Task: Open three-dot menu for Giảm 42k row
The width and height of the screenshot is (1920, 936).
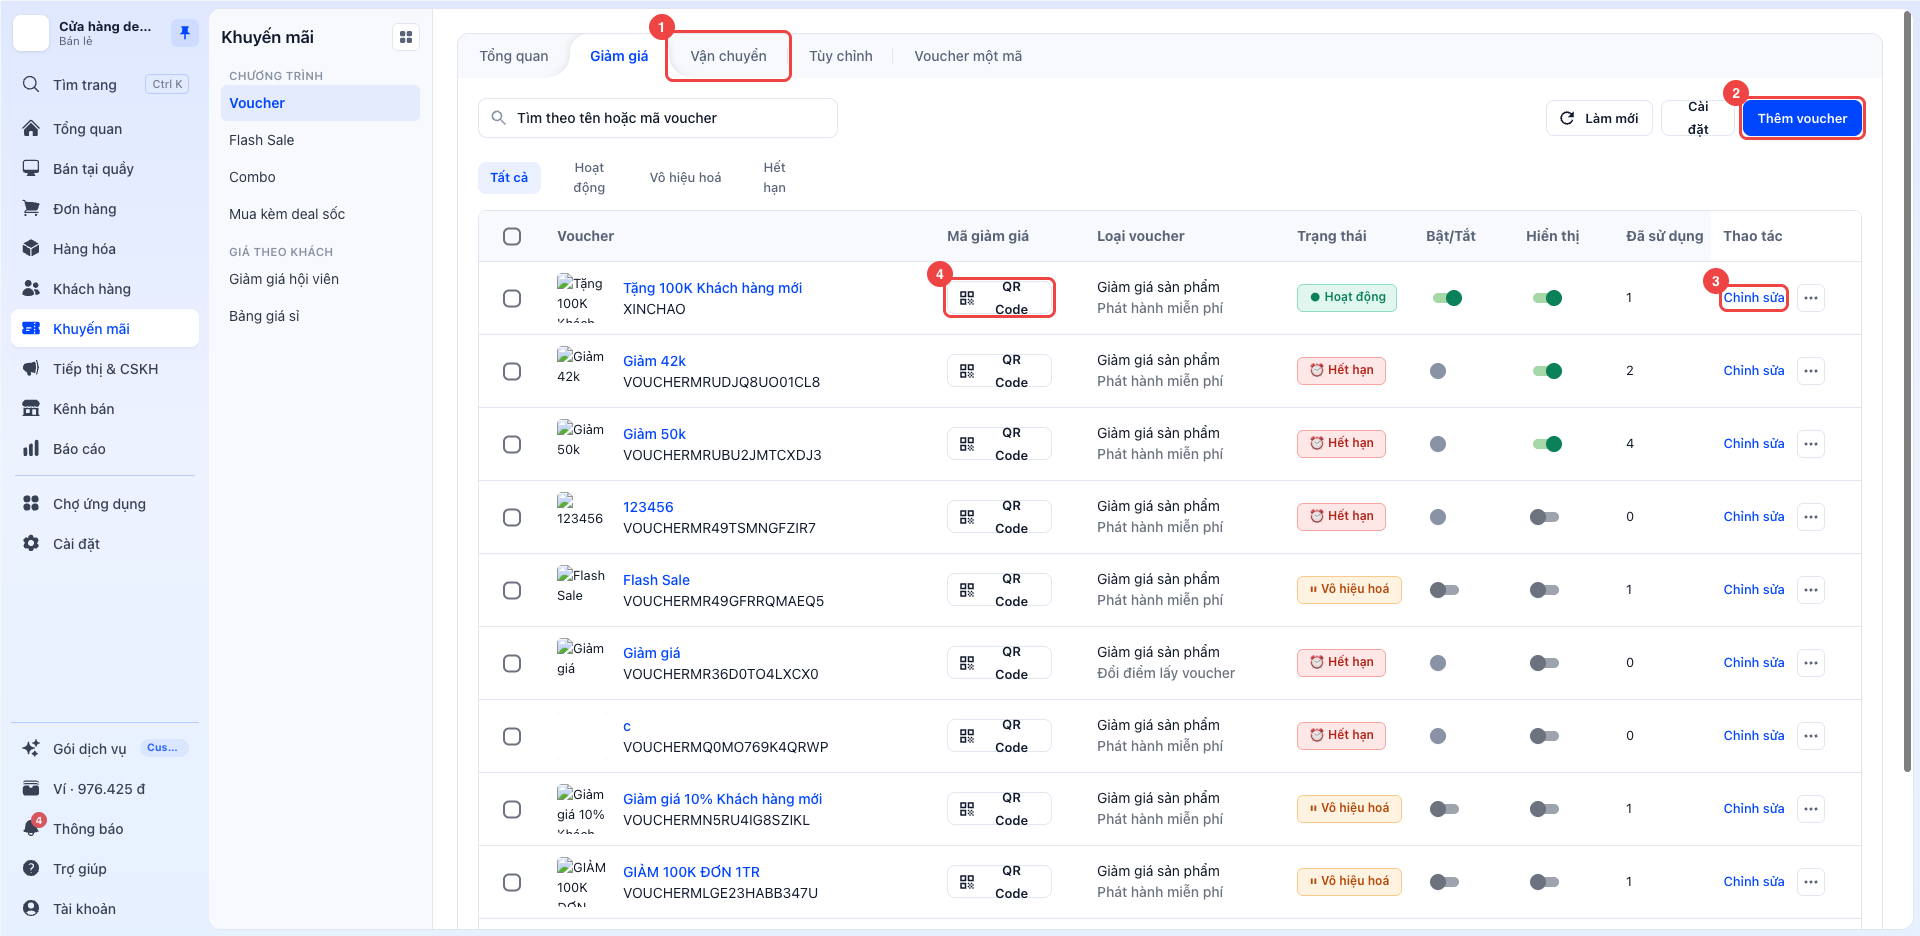Action: click(1811, 371)
